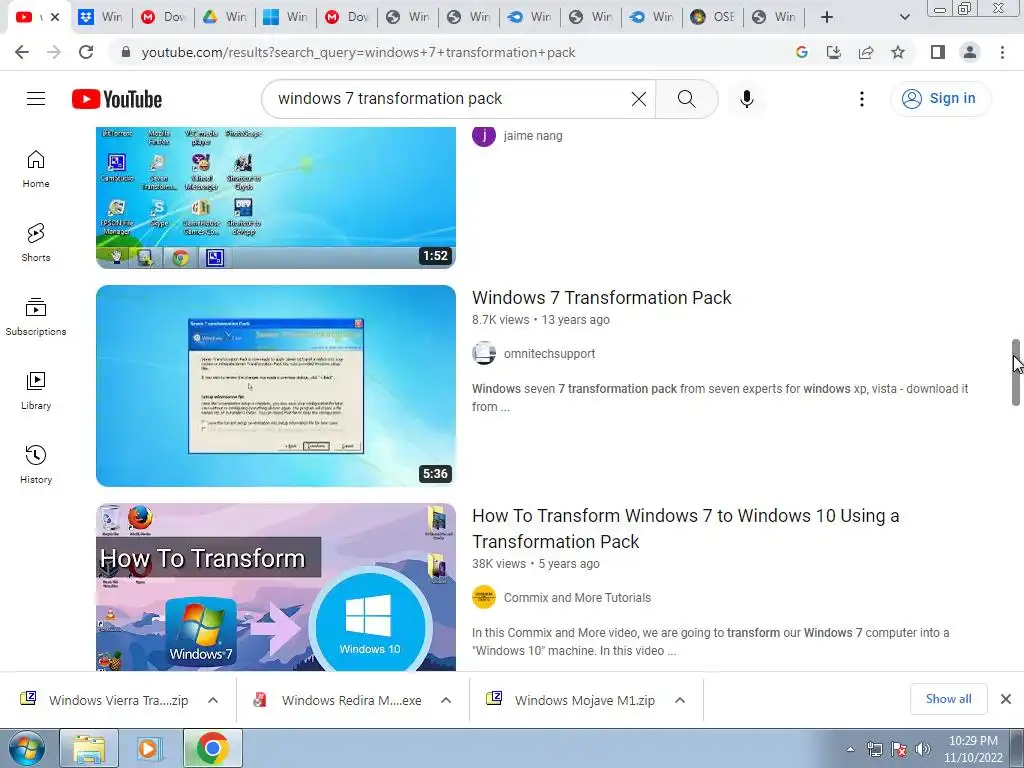This screenshot has width=1024, height=768.
Task: Open omnitechsupport channel name link
Action: [x=549, y=353]
